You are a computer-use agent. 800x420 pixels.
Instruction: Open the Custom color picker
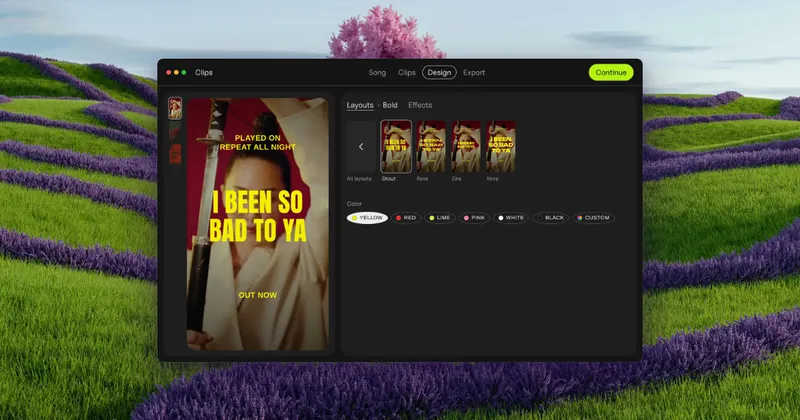593,218
